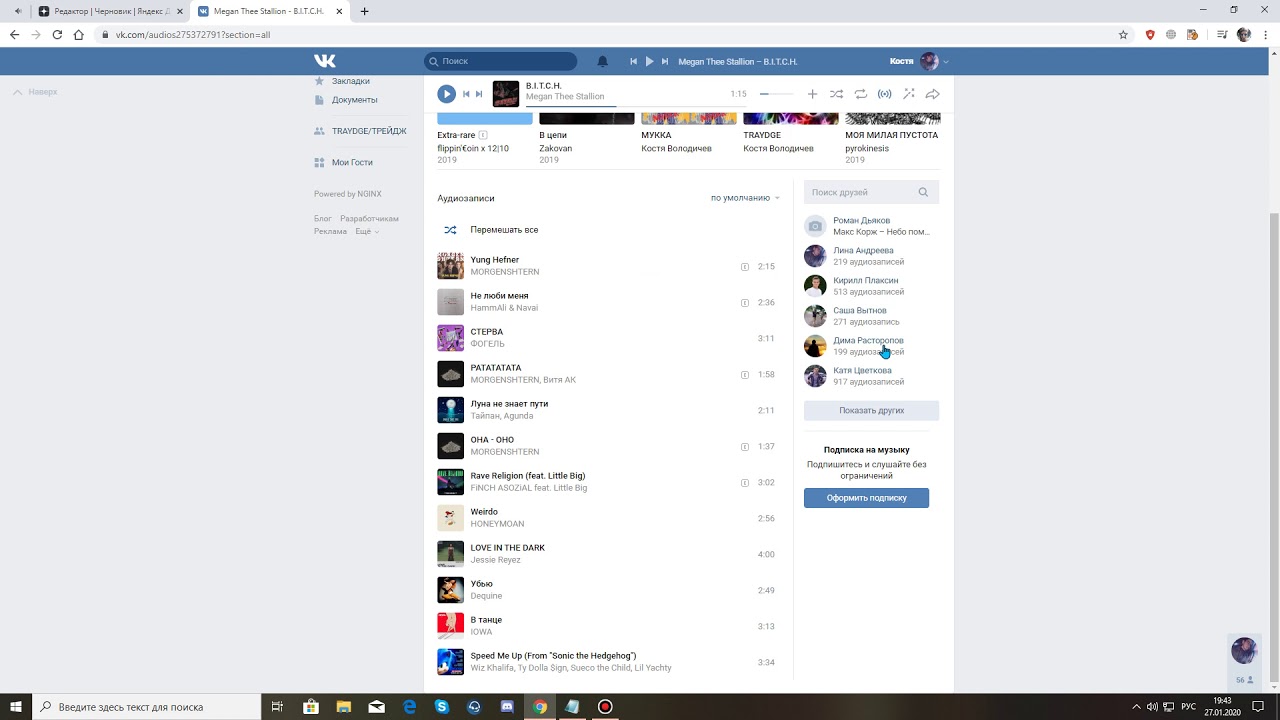Screen dimensions: 1280x720
Task: Open the по умолчанию sorting dropdown
Action: pos(745,198)
